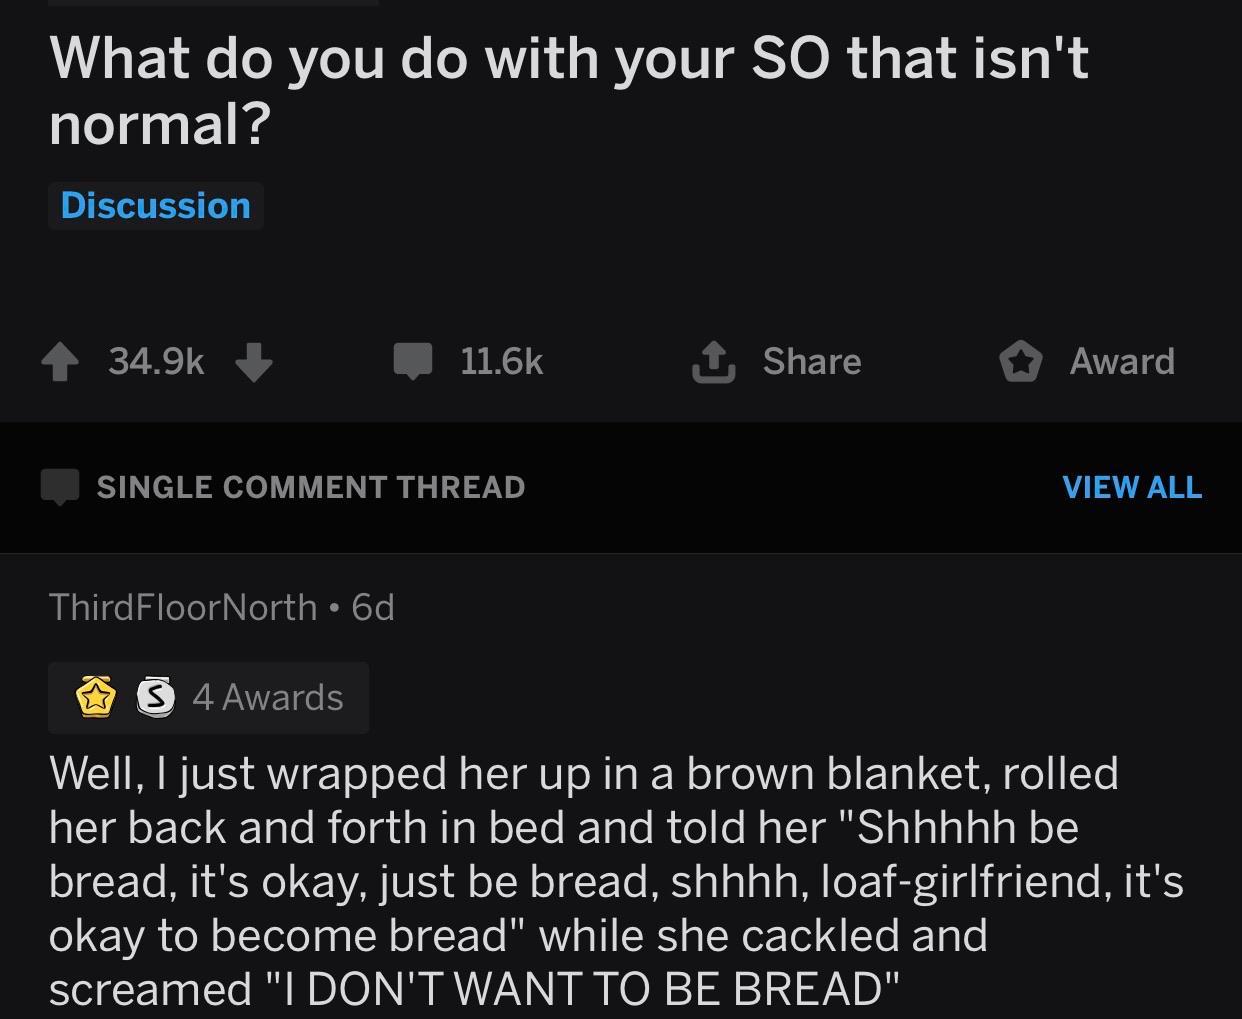
Task: Select the gold star award badge
Action: pos(95,697)
